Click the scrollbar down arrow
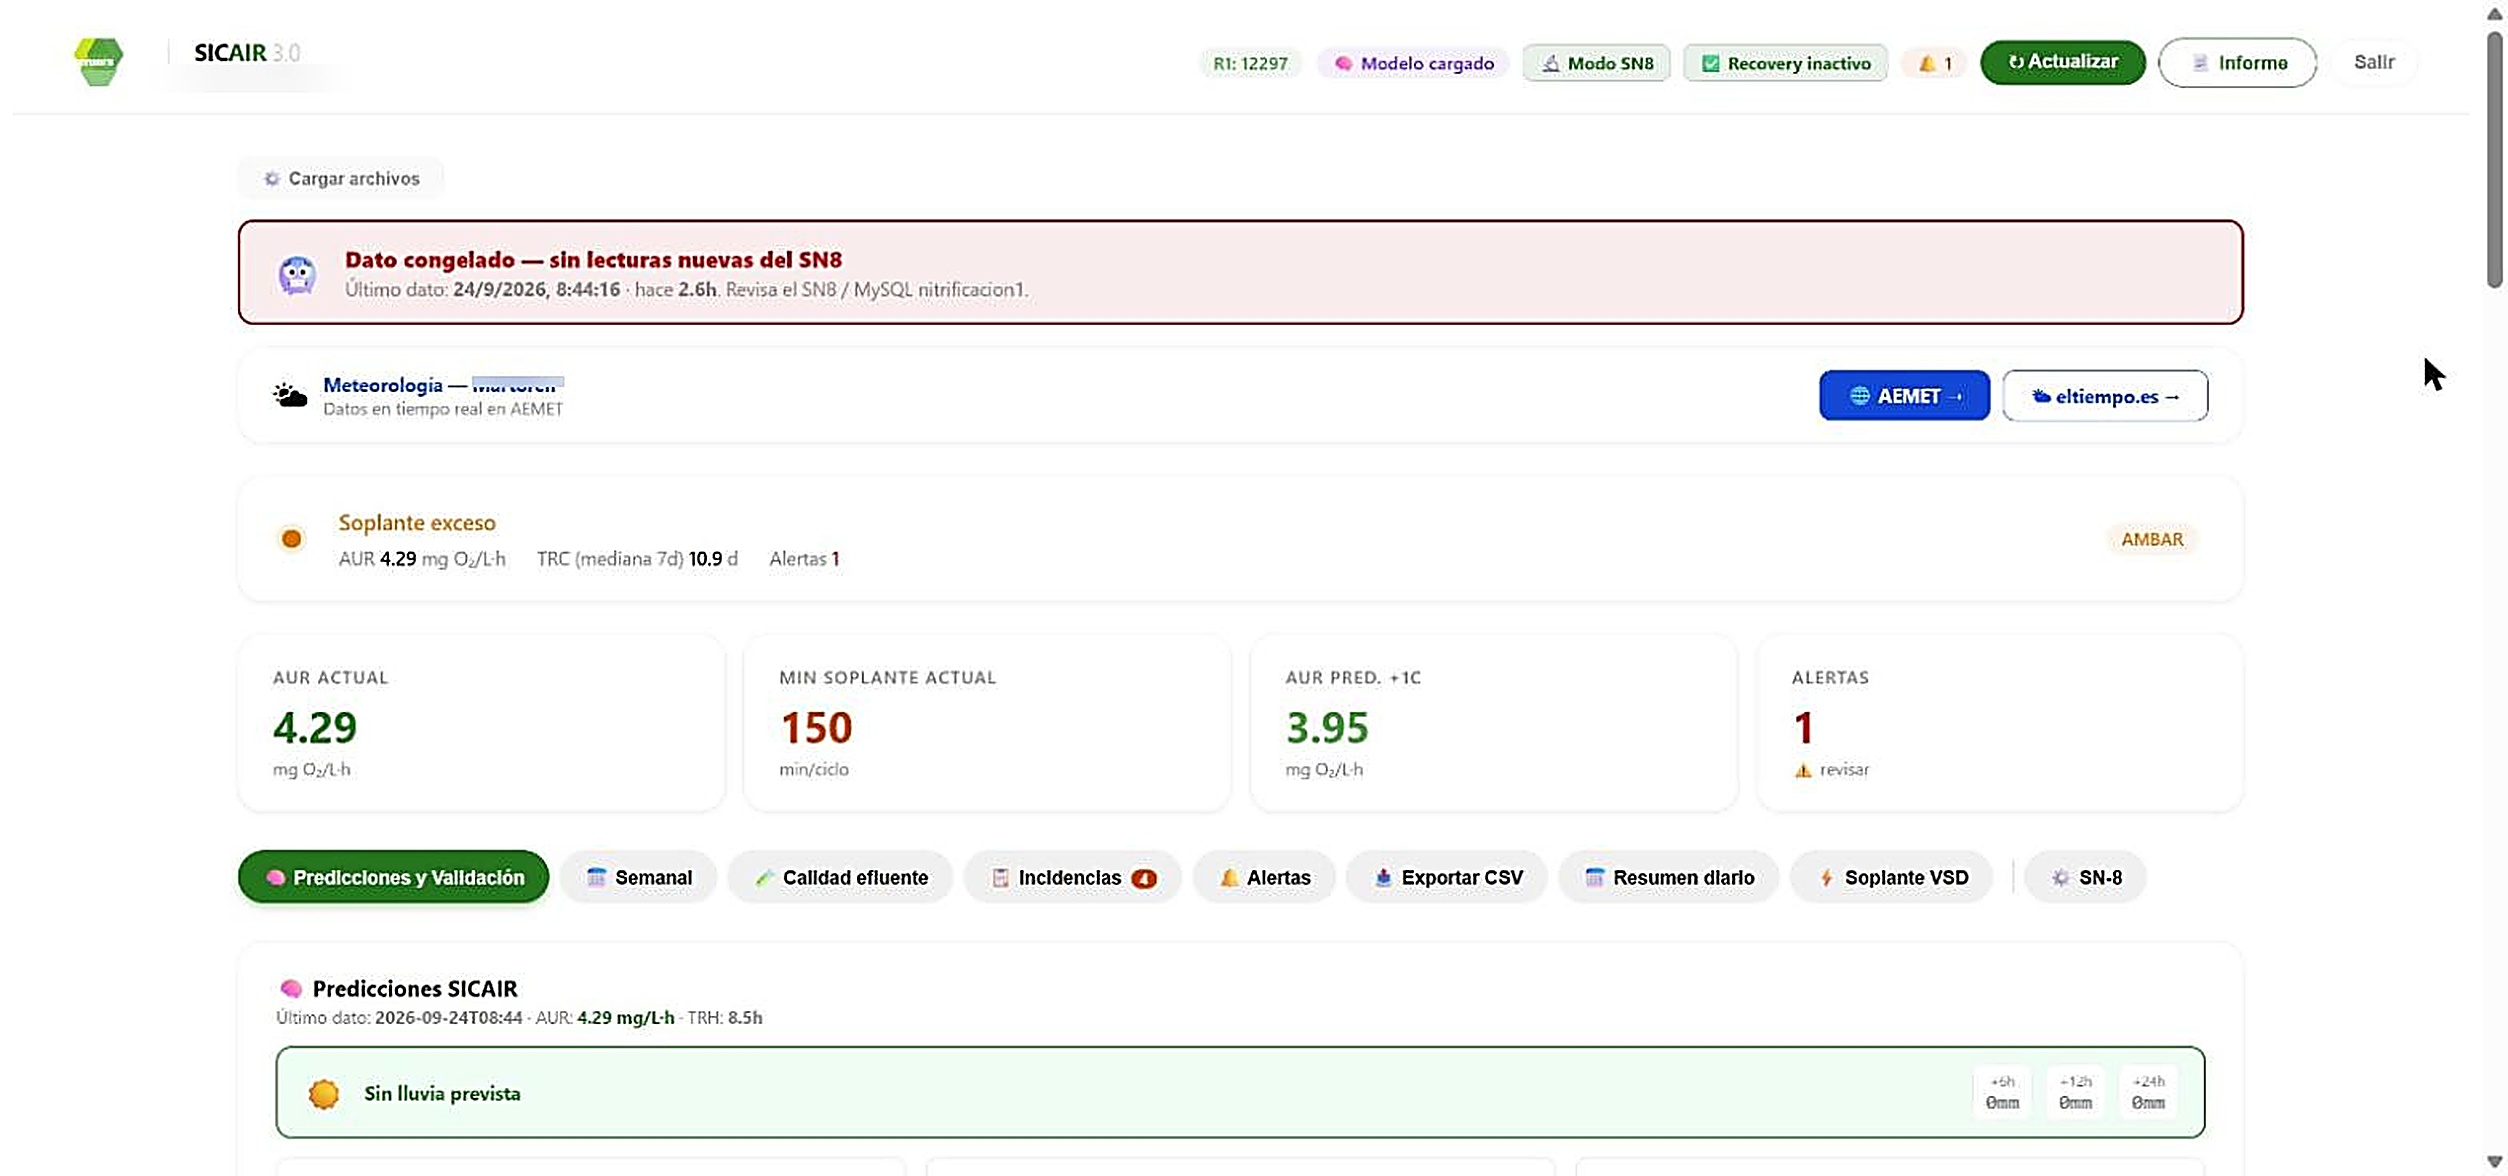2508x1176 pixels. click(2494, 1162)
